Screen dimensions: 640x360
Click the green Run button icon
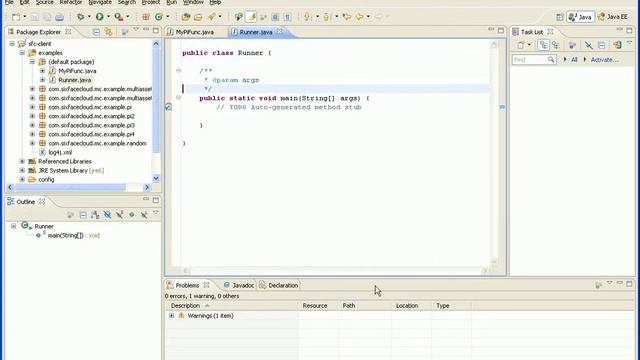point(99,17)
